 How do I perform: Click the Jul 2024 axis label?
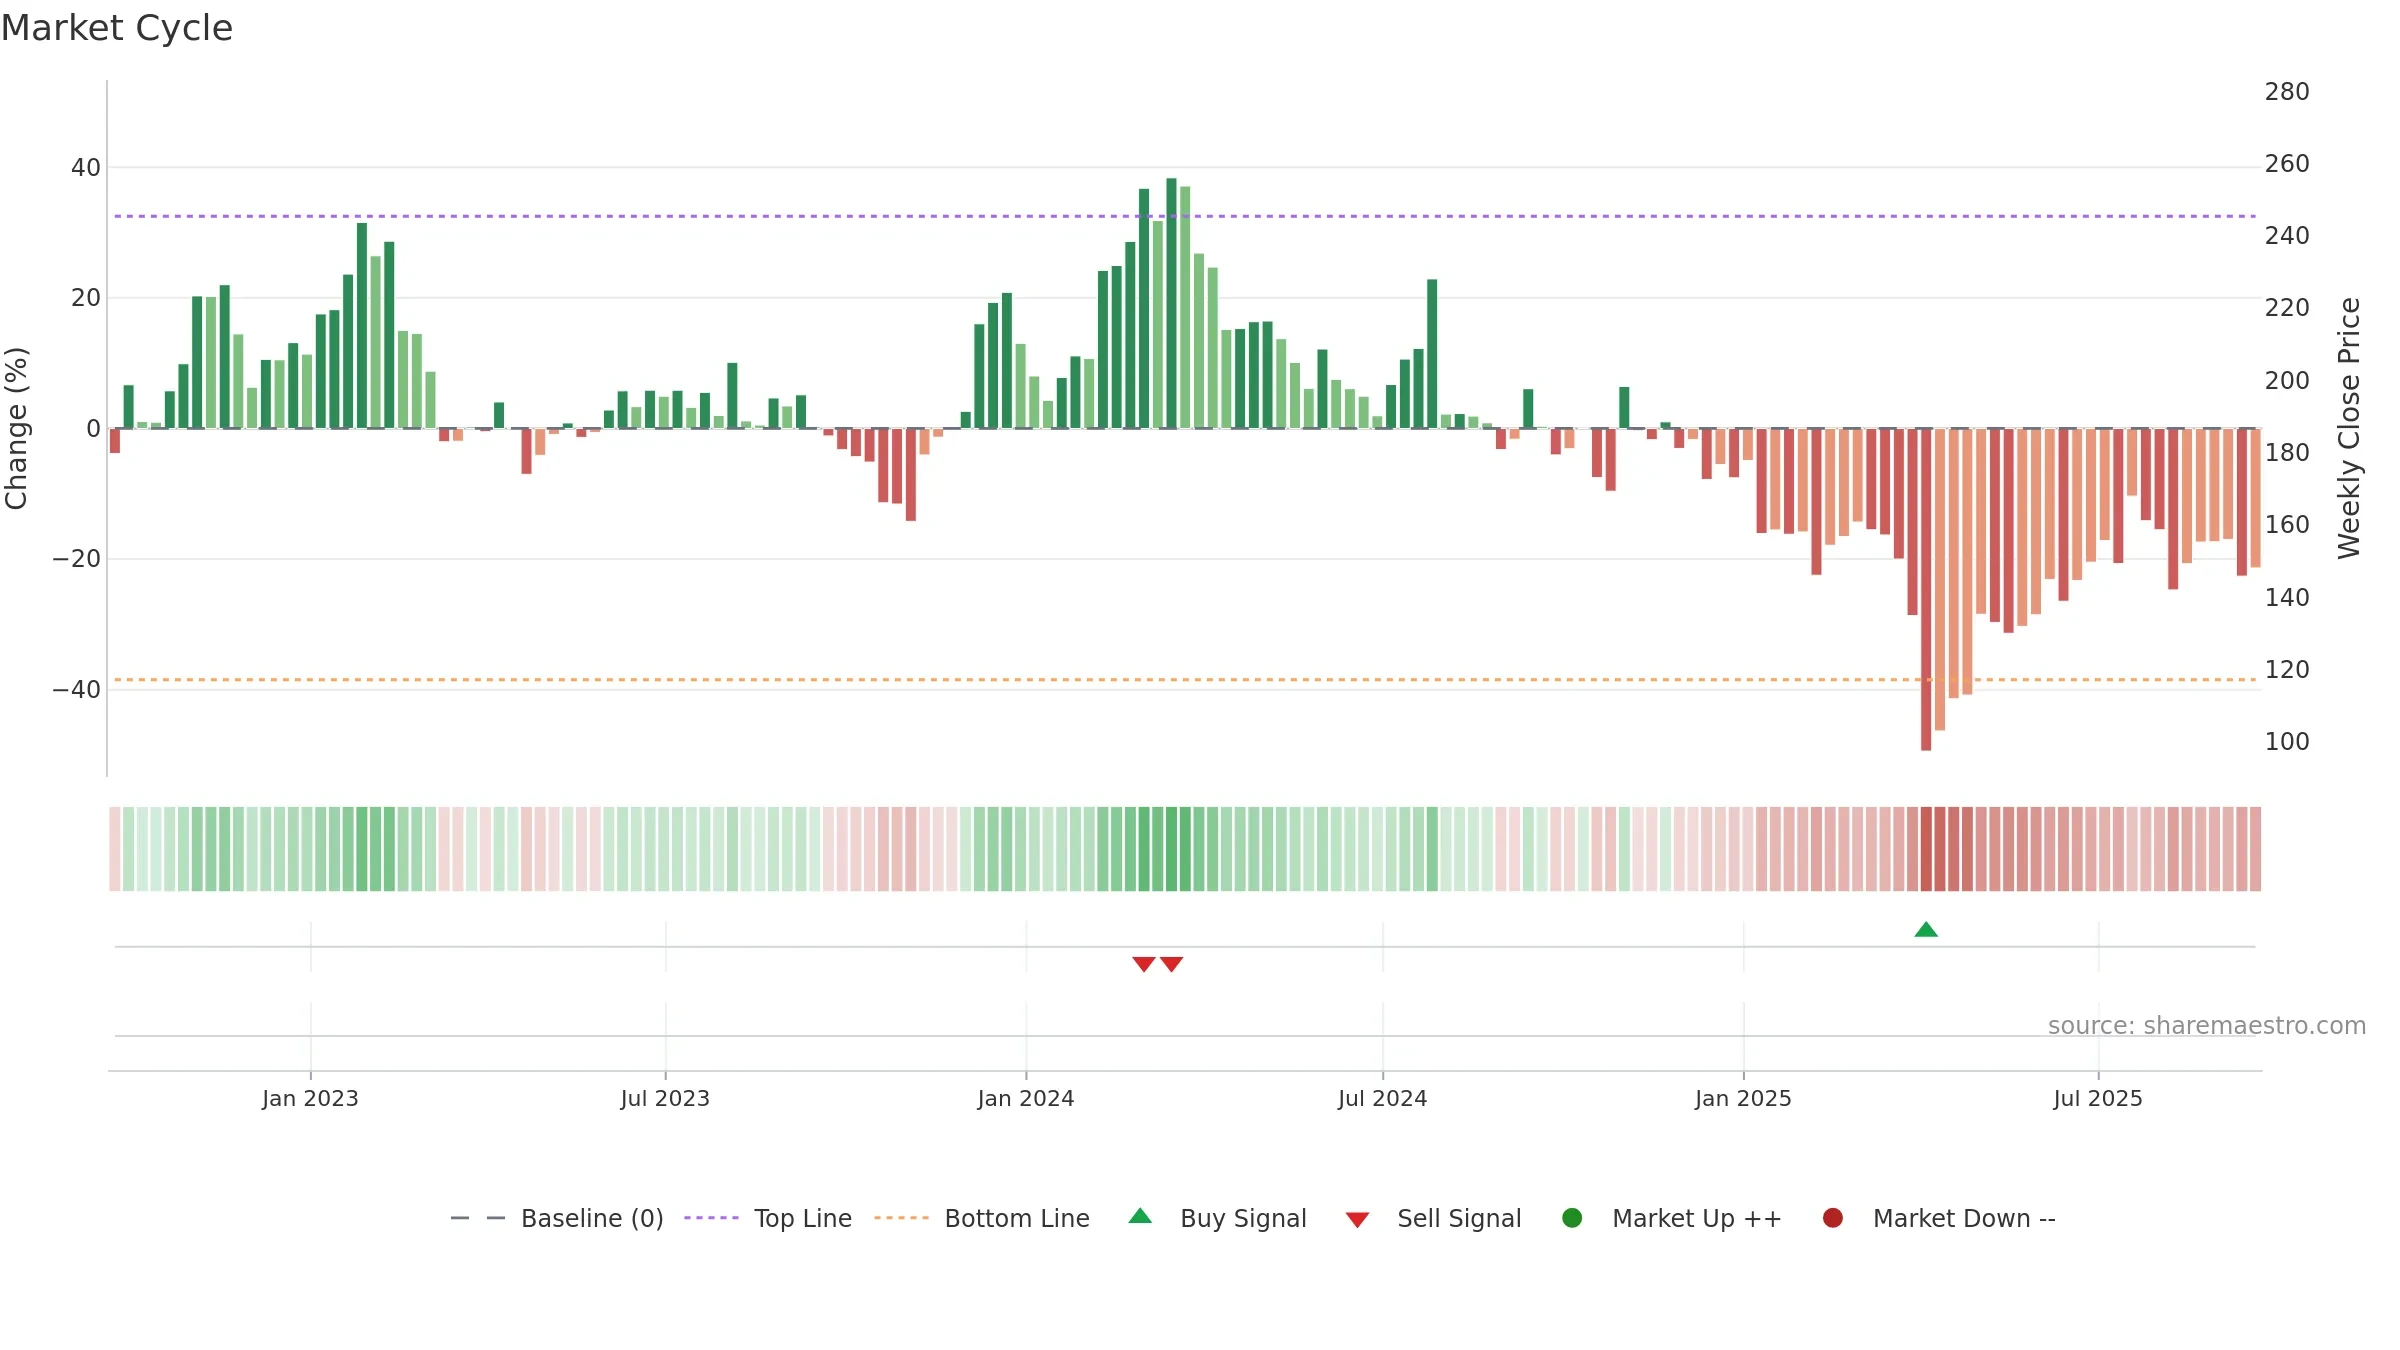(x=1382, y=1098)
